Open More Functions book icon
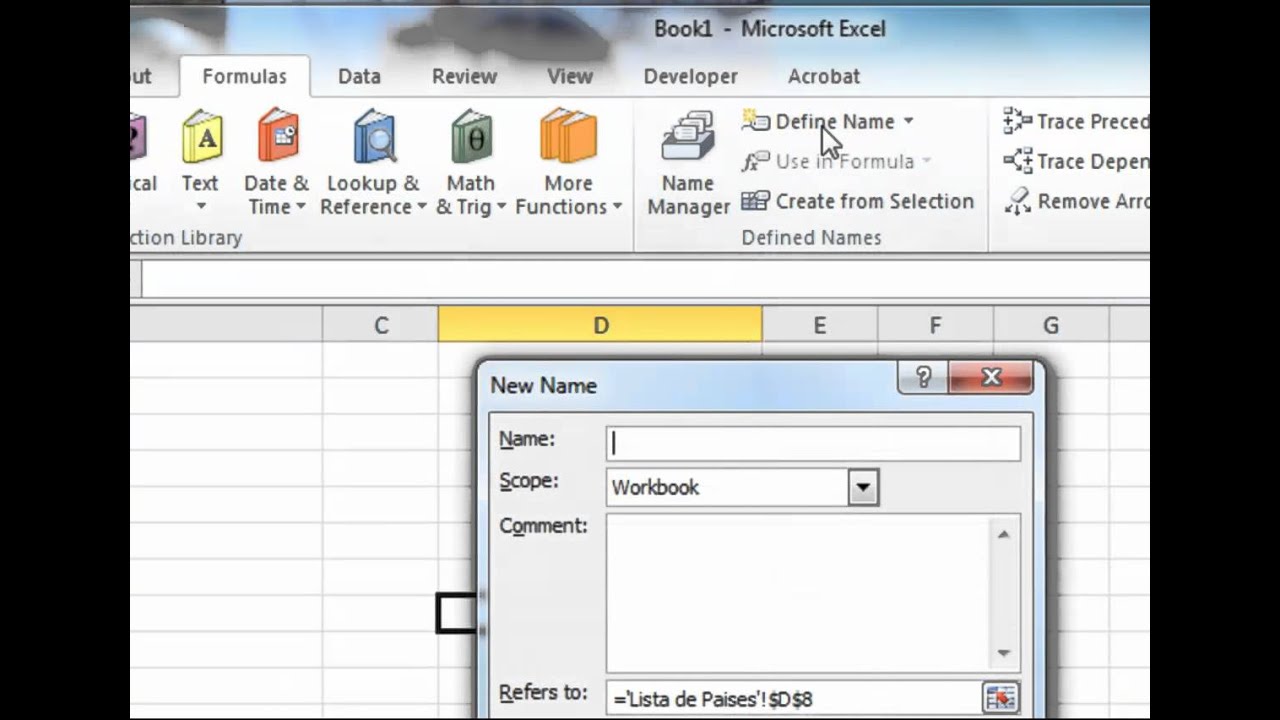 click(x=568, y=137)
